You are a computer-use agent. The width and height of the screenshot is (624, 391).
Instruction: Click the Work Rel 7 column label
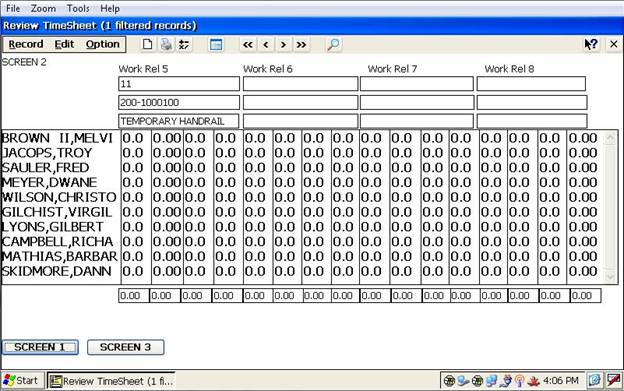(x=392, y=69)
